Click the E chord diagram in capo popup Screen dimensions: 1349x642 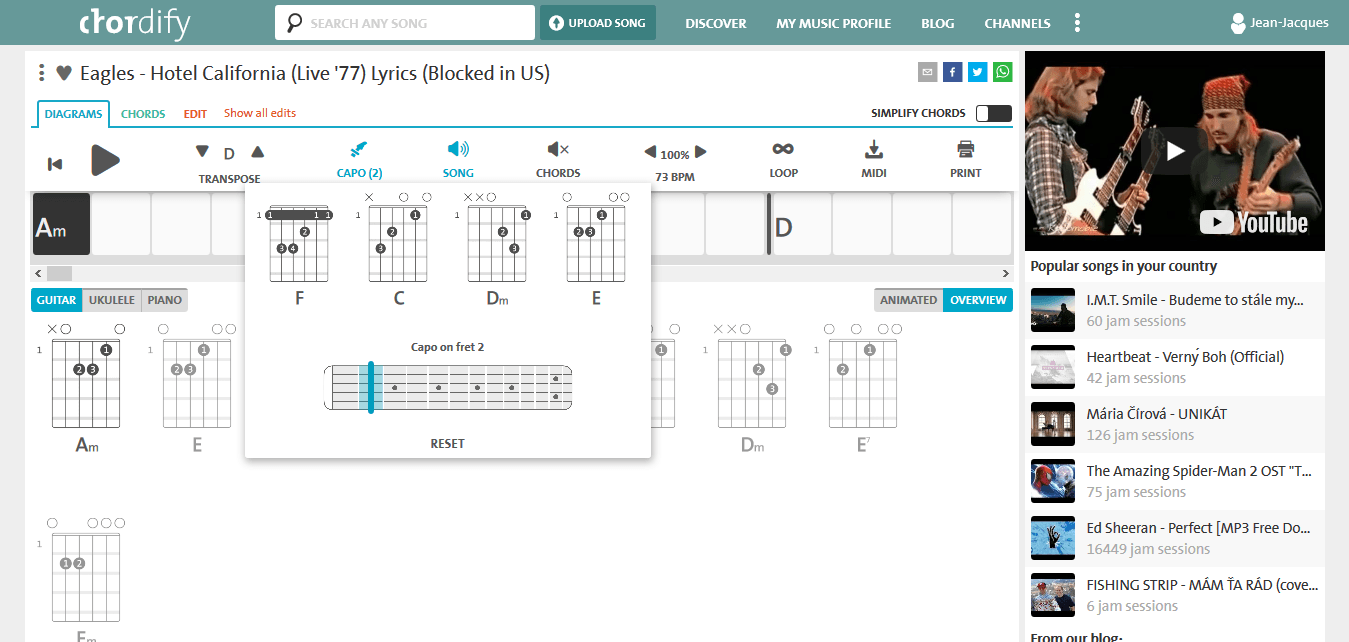(596, 249)
